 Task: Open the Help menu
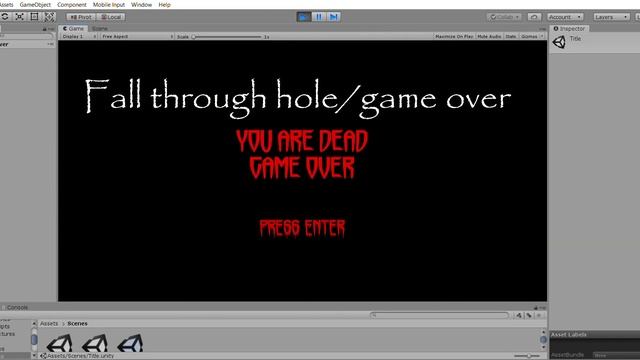(x=164, y=5)
